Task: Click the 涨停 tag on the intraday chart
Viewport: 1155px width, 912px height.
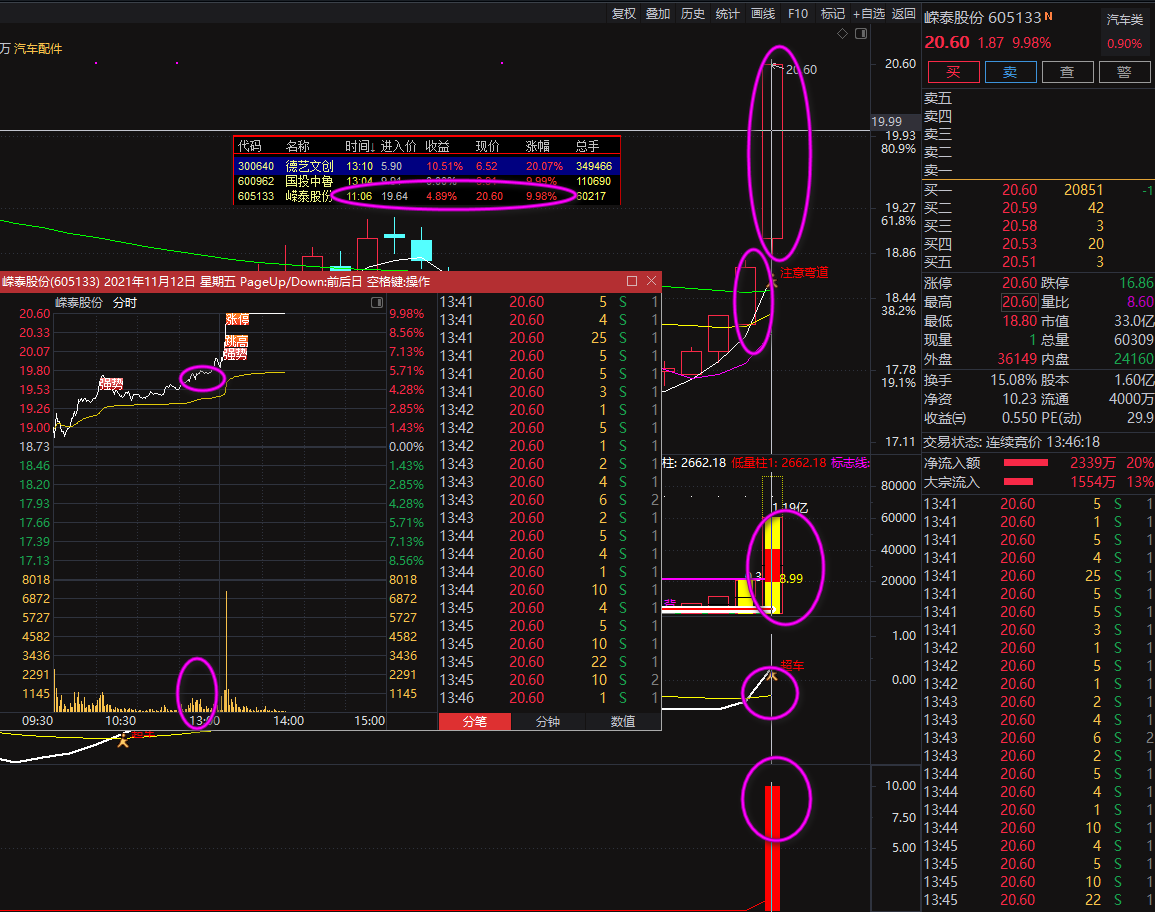Action: [237, 319]
